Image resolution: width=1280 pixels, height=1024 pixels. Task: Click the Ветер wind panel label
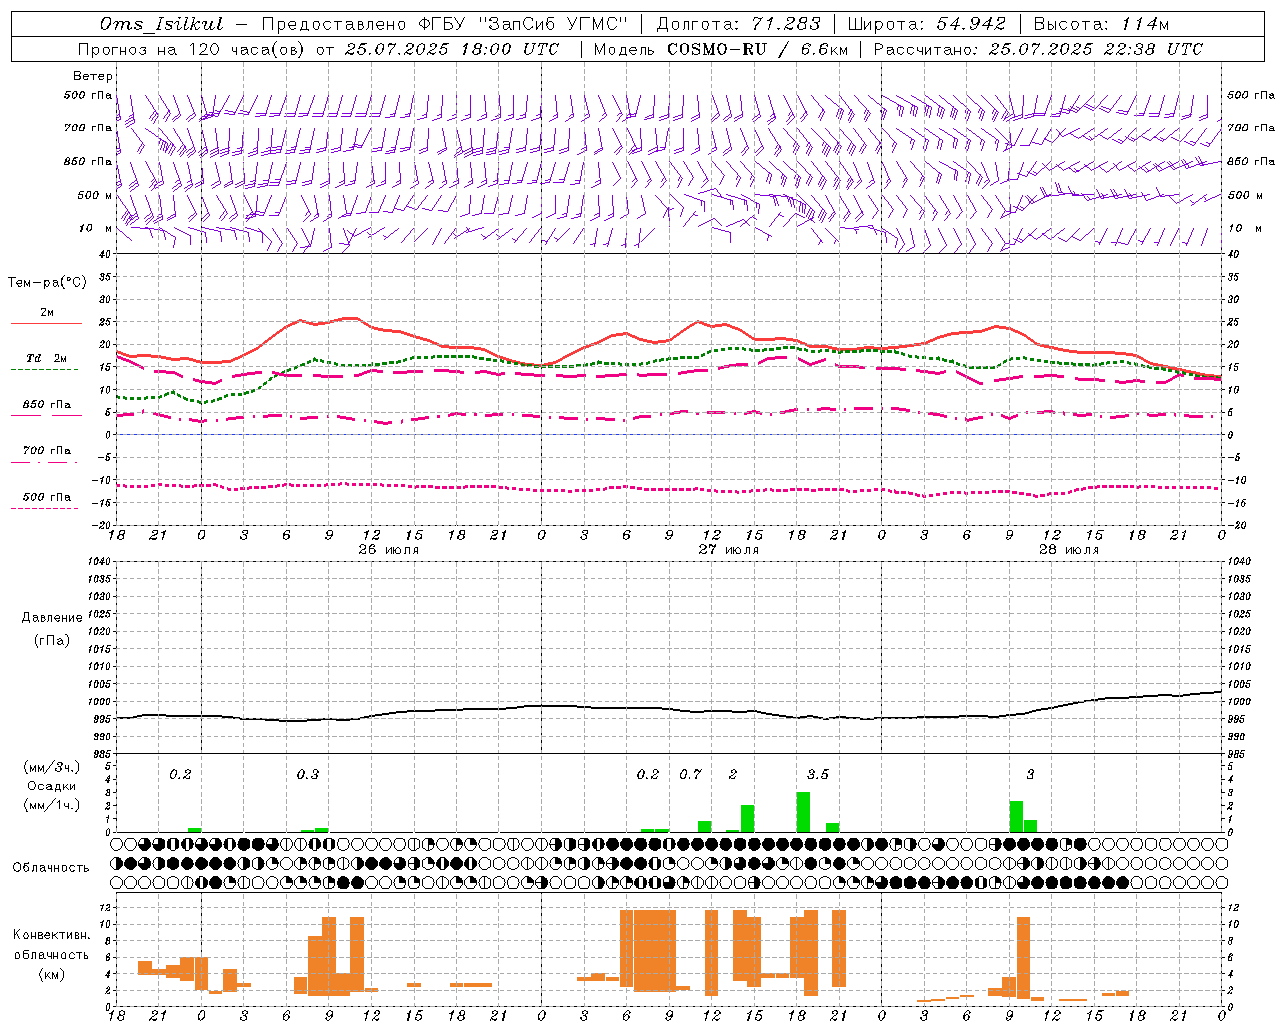click(93, 76)
